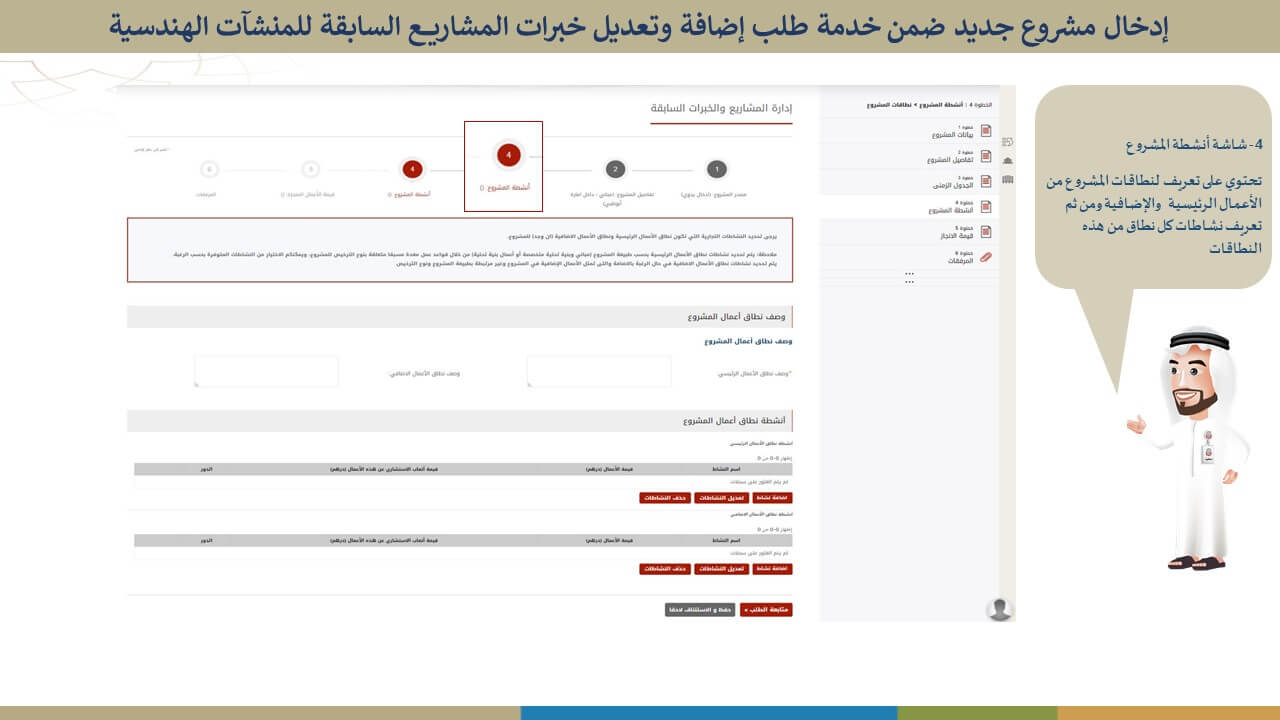Go to step 1 circle in the progress stepper
The height and width of the screenshot is (720, 1280).
click(x=715, y=169)
